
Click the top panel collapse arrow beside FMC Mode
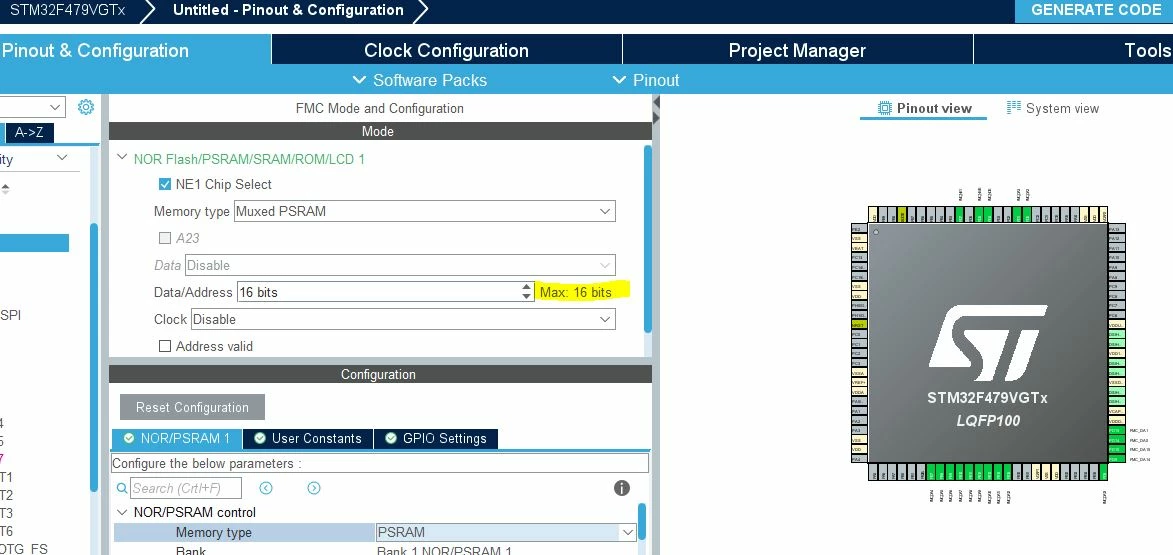coord(657,102)
